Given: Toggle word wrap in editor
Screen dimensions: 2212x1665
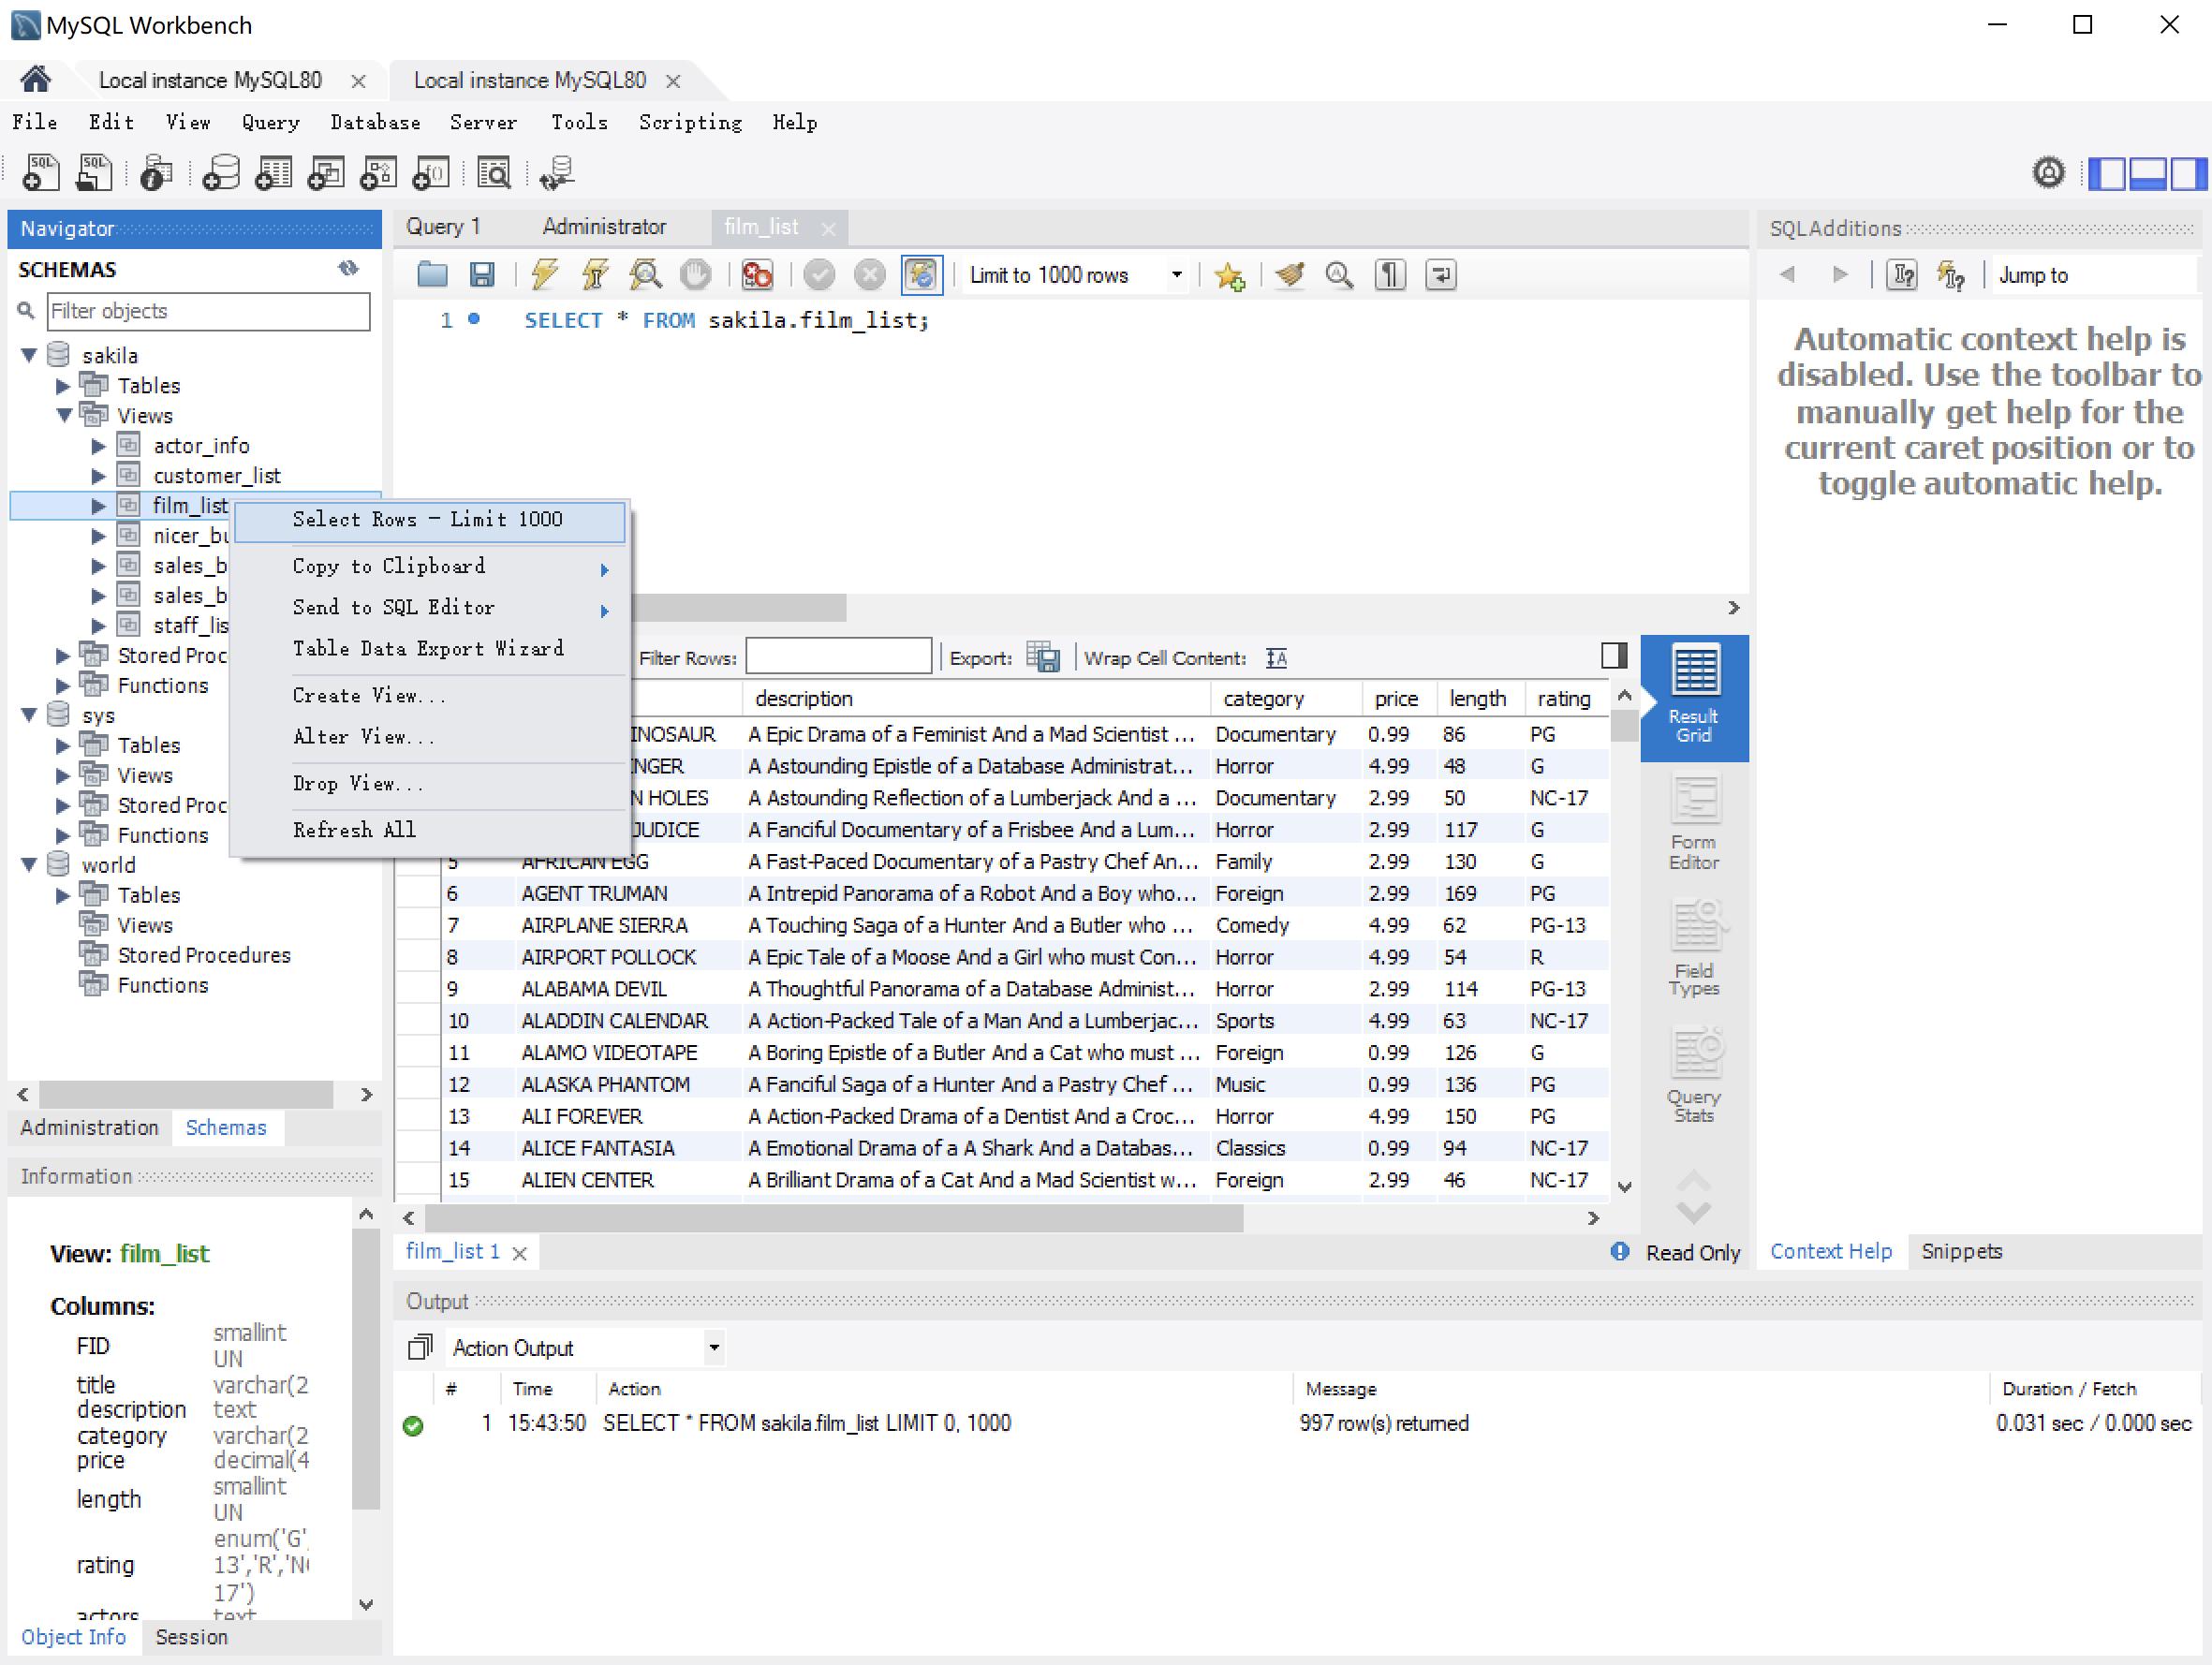Looking at the screenshot, I should coord(1440,274).
